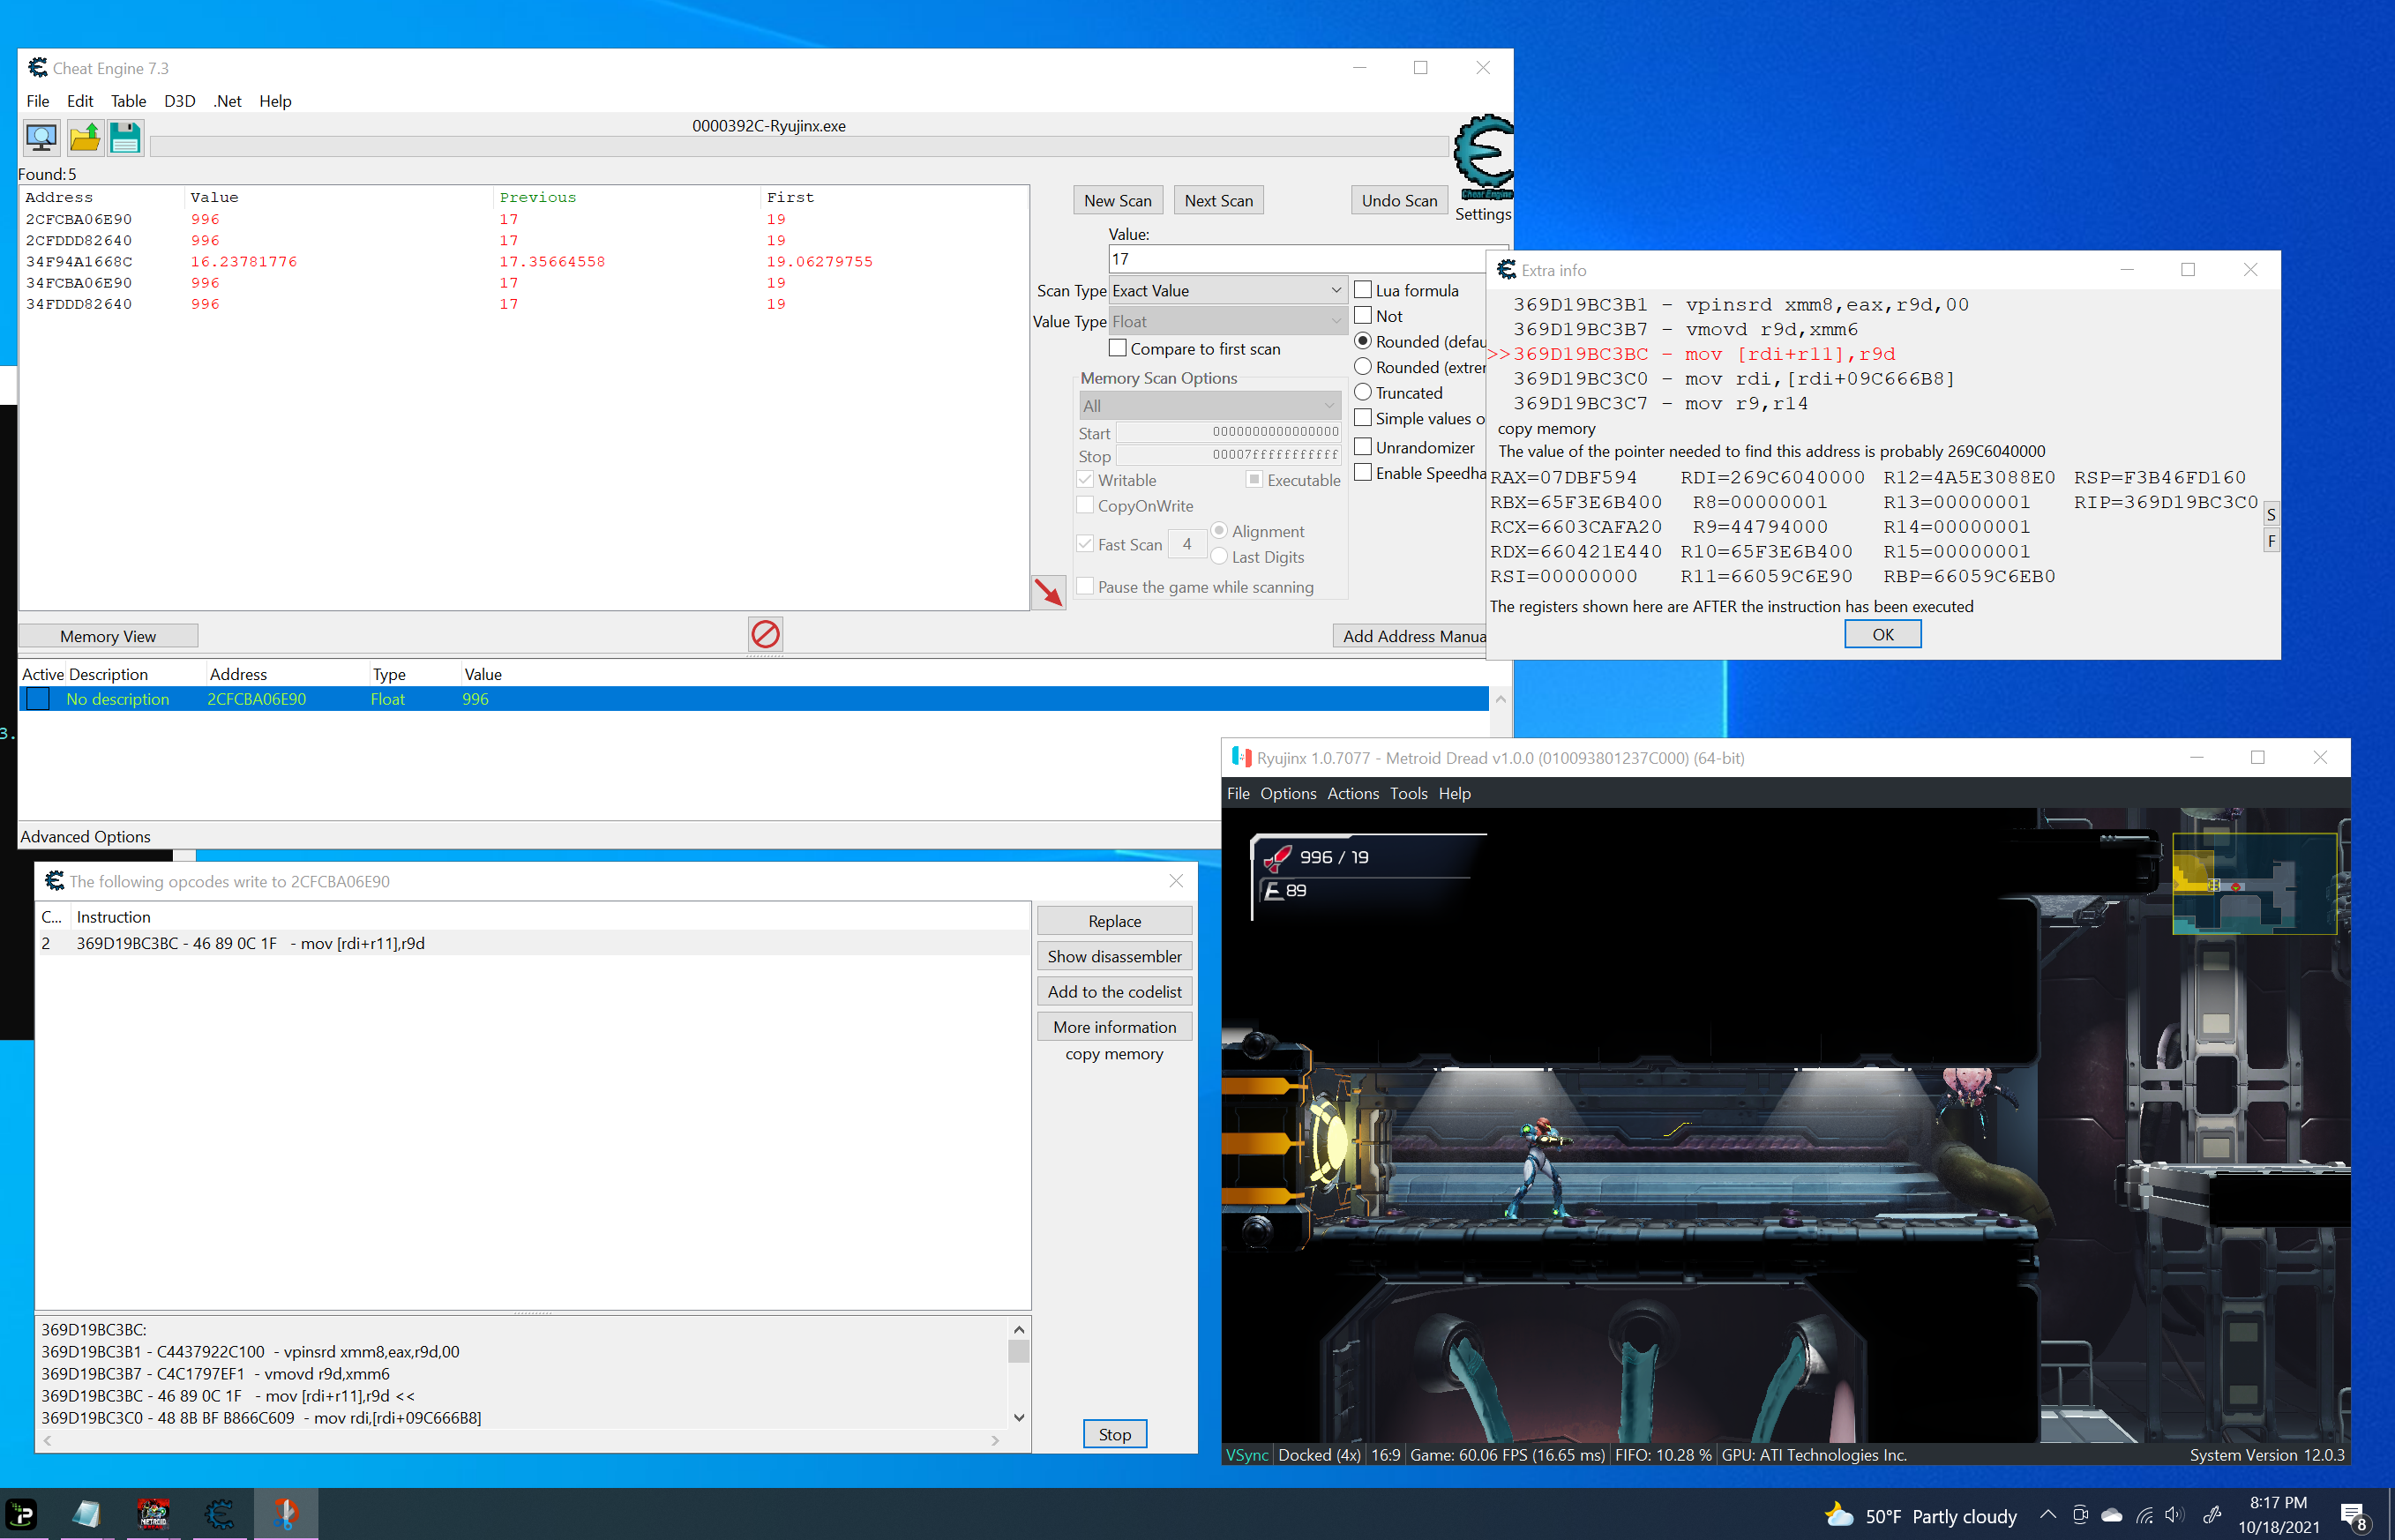Click the disassembly pane vertical scrollbar thumb

pos(1019,1351)
